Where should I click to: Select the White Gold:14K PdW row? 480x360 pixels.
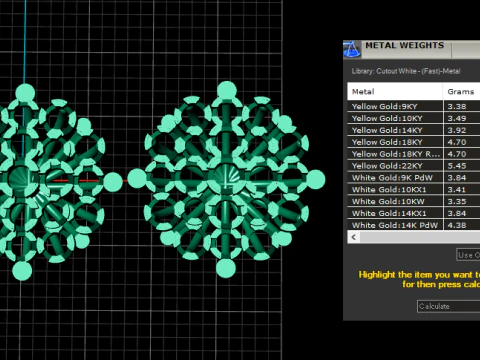pos(414,225)
